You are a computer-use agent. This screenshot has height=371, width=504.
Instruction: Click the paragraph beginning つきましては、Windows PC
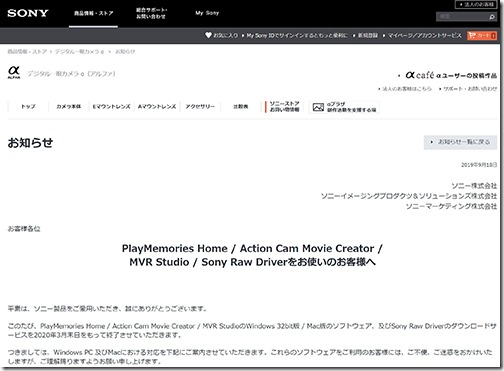point(250,357)
